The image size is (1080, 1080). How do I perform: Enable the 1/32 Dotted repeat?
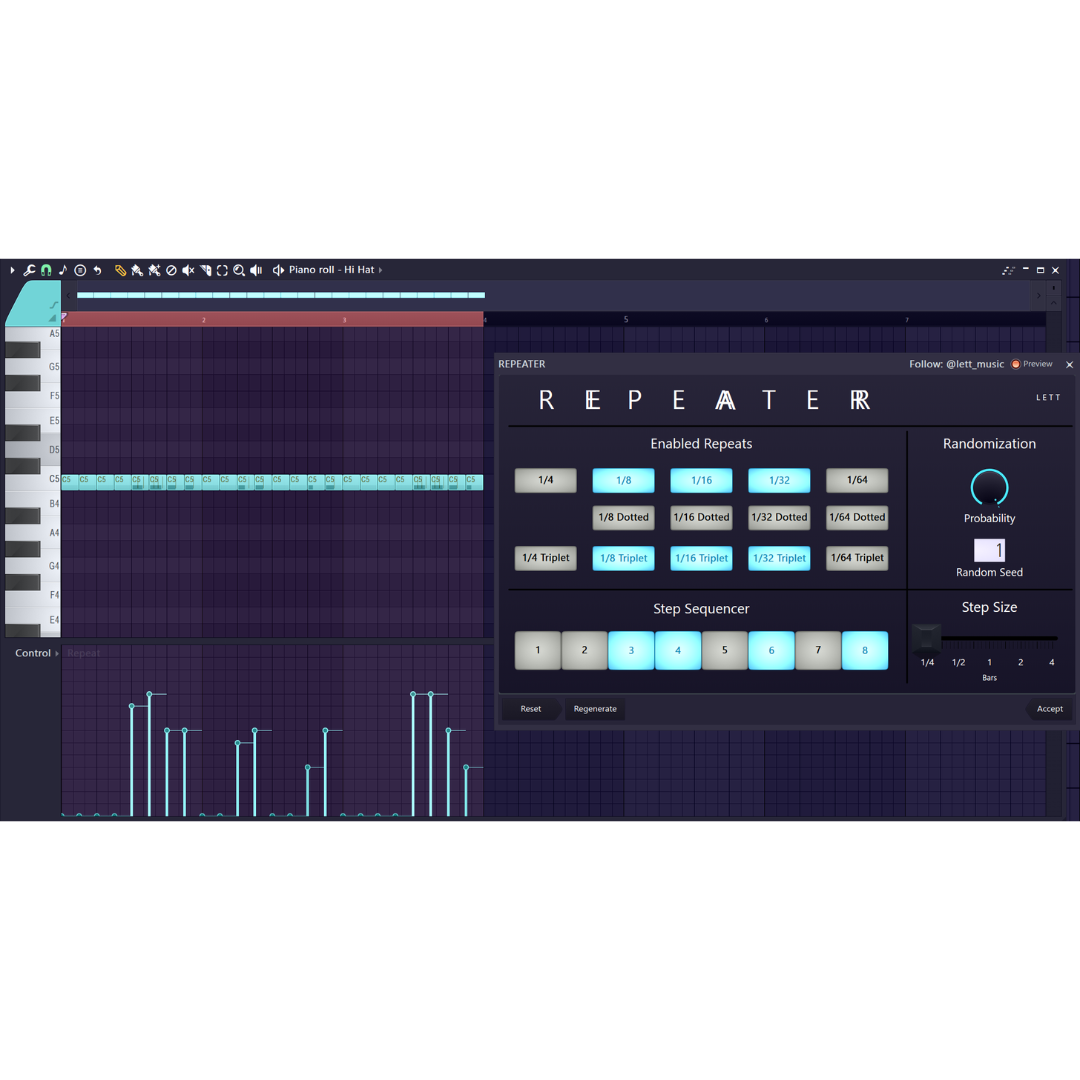click(x=779, y=517)
